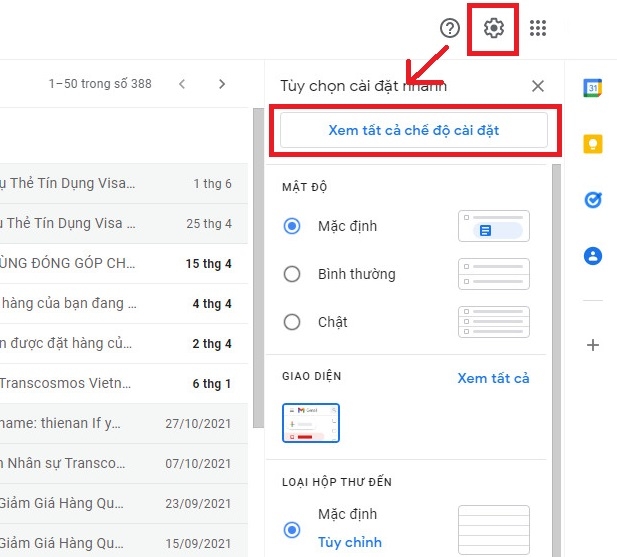The height and width of the screenshot is (557, 617).
Task: Open Google Tasks in side panel
Action: [x=593, y=200]
